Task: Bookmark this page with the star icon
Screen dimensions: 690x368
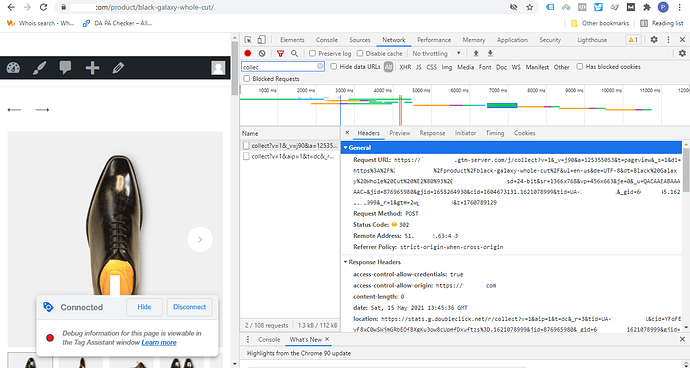Action: [x=529, y=7]
